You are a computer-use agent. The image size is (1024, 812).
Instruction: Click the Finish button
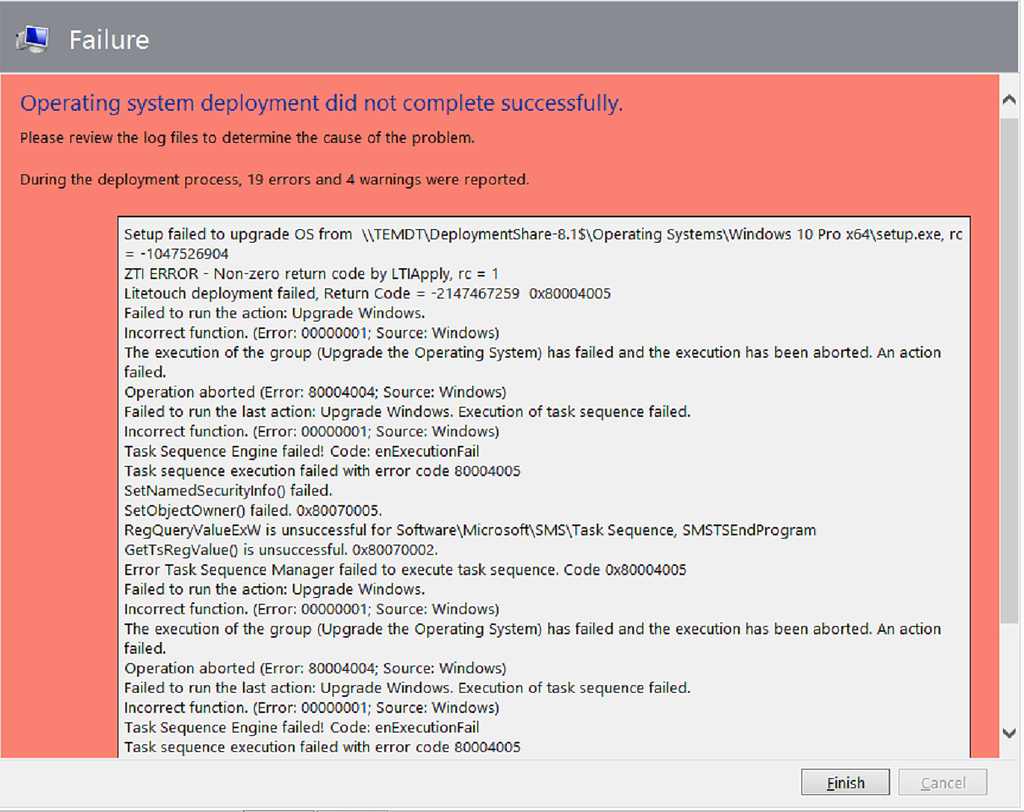pos(845,782)
